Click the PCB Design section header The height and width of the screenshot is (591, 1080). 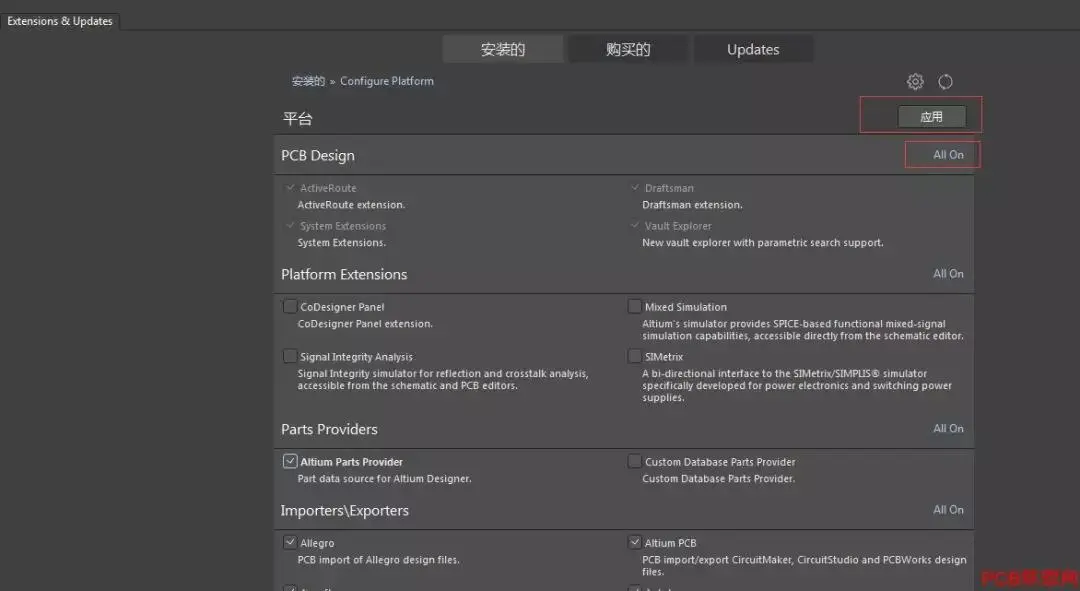[x=318, y=156]
